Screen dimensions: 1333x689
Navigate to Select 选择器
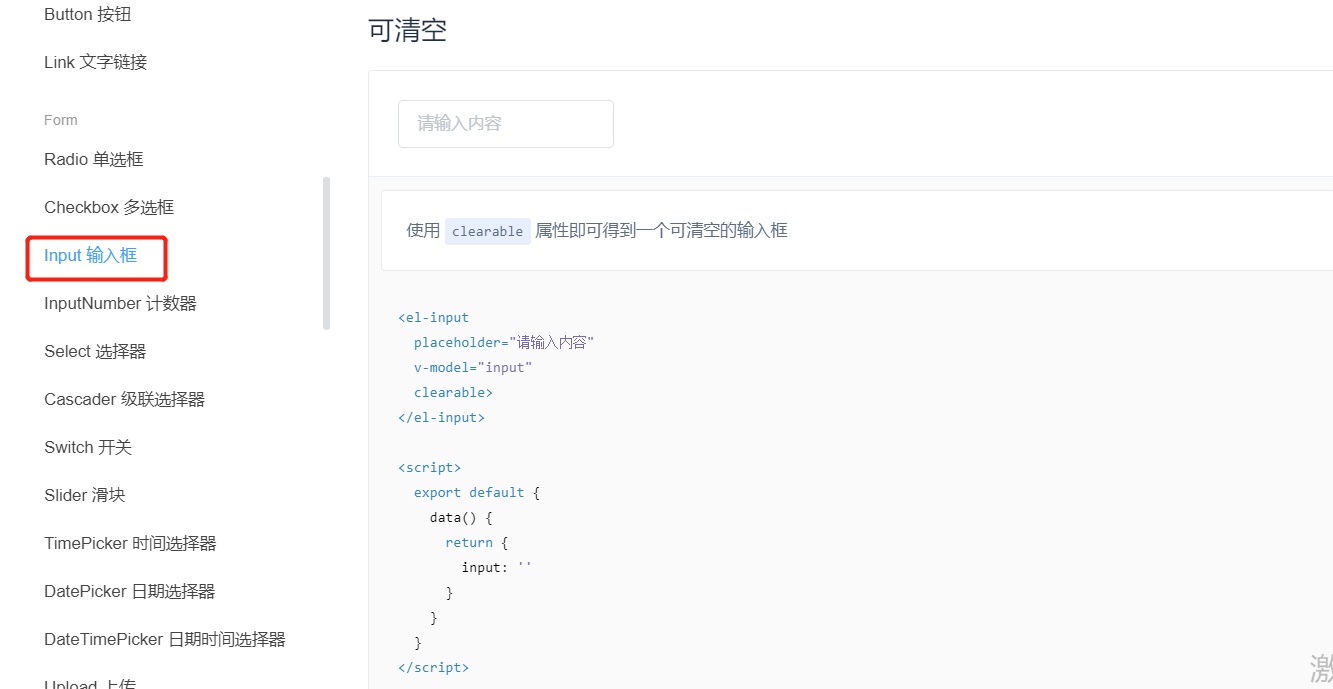click(x=95, y=351)
